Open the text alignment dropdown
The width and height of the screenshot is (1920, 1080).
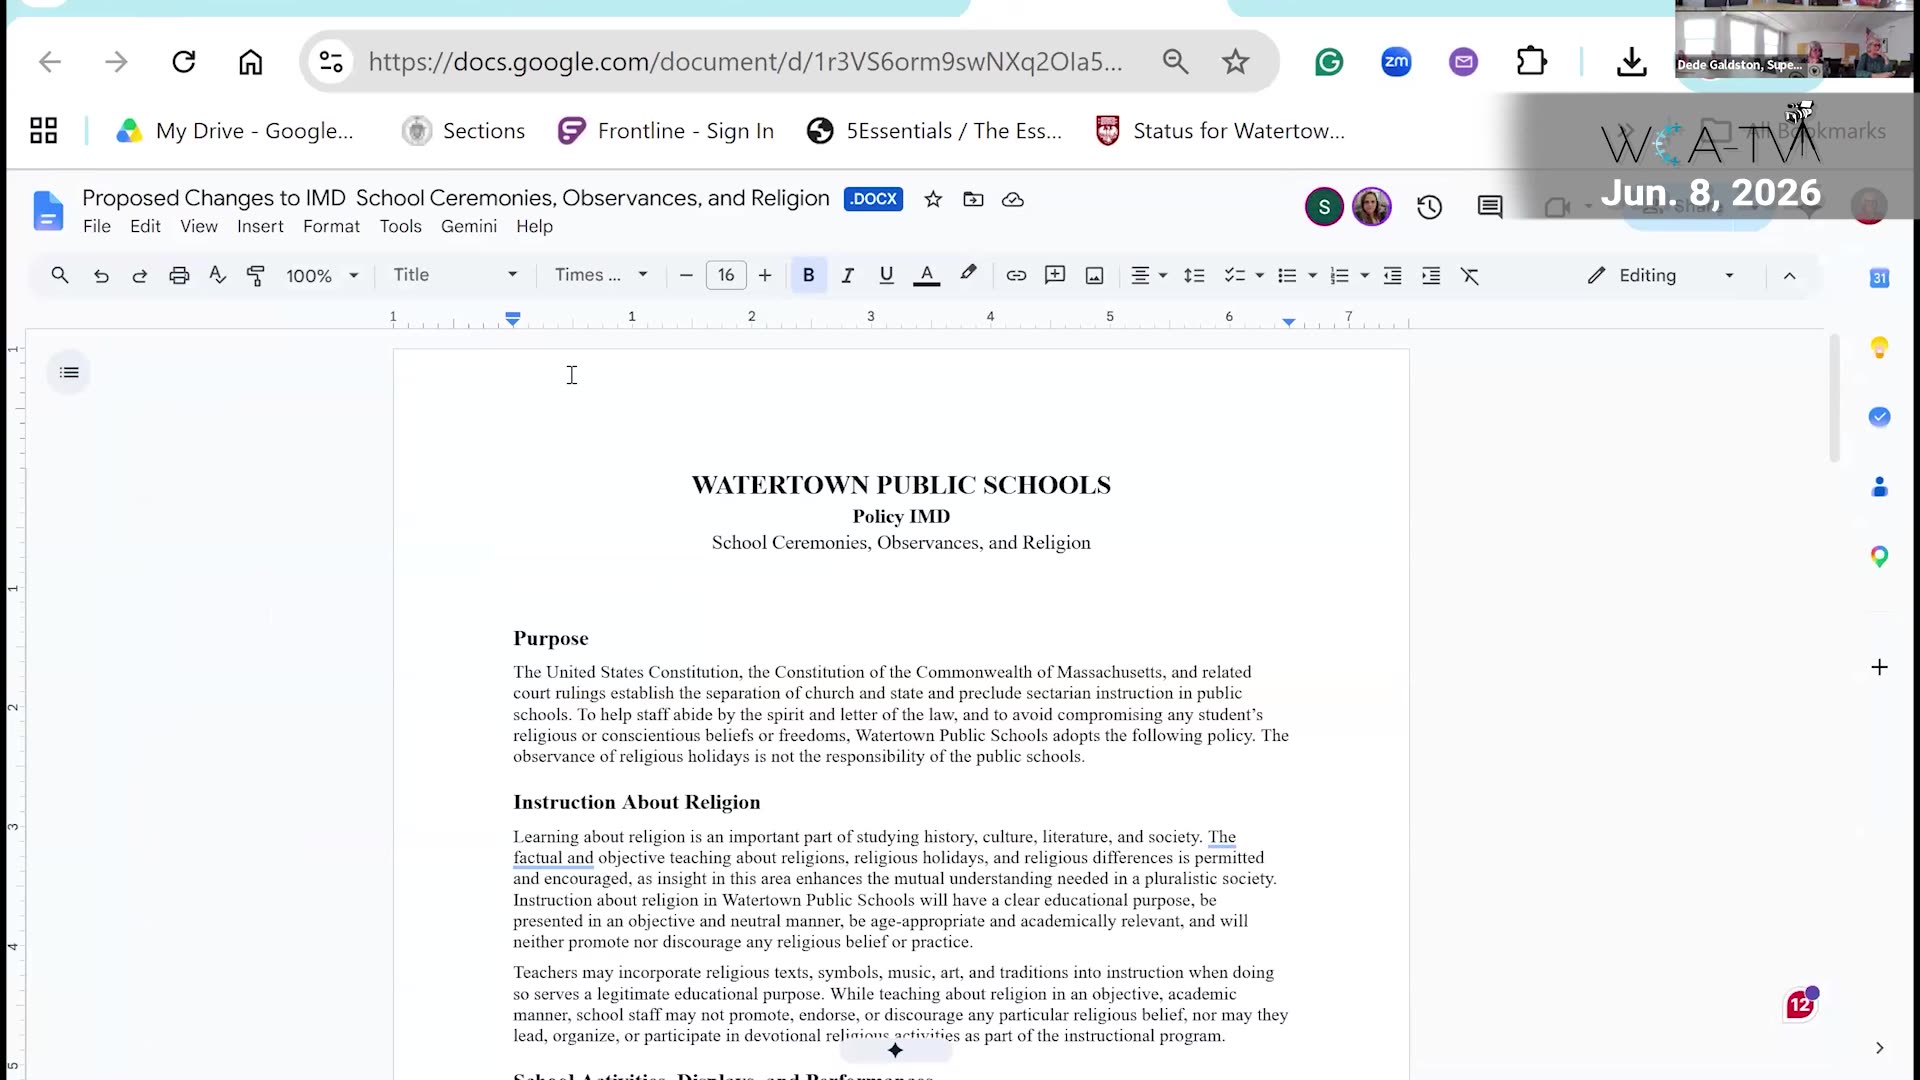click(1148, 275)
